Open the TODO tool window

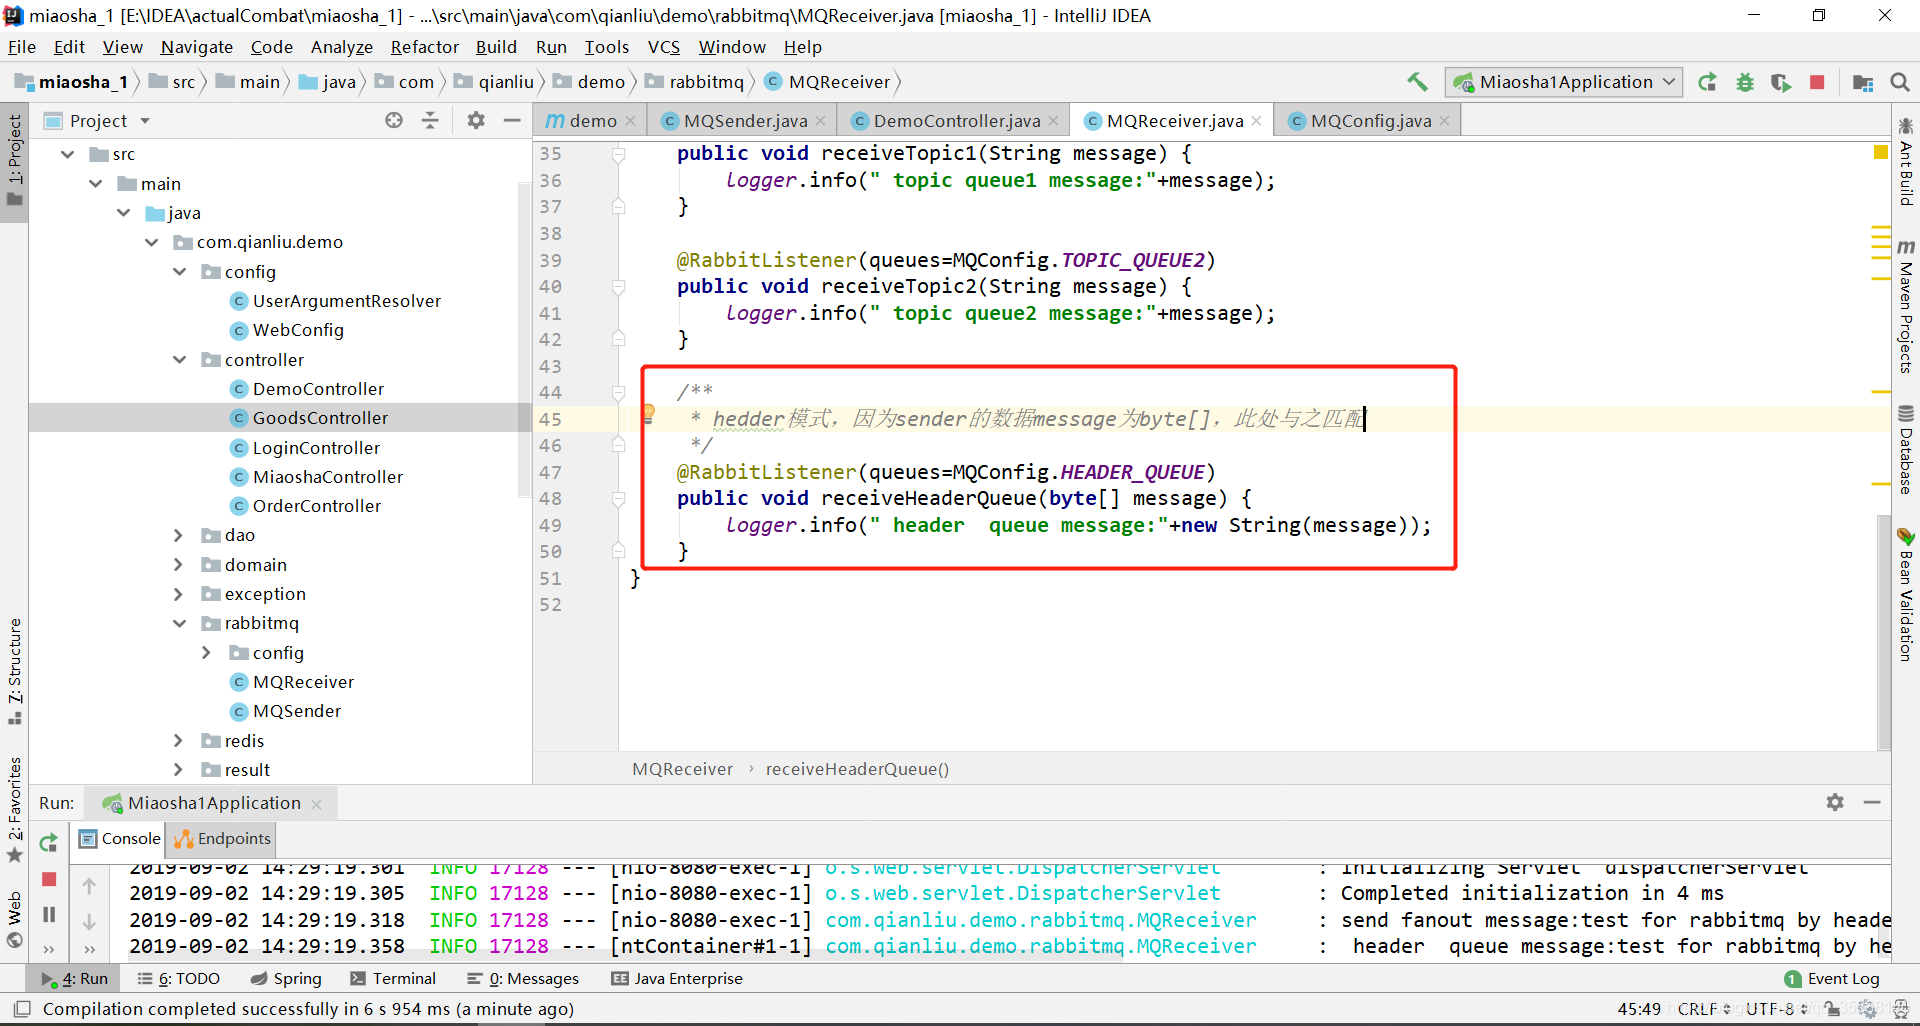(179, 979)
